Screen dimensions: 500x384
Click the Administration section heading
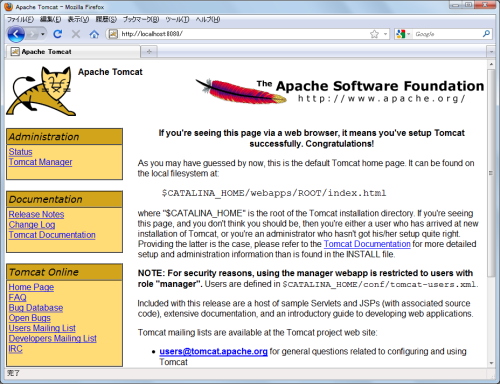click(x=65, y=137)
